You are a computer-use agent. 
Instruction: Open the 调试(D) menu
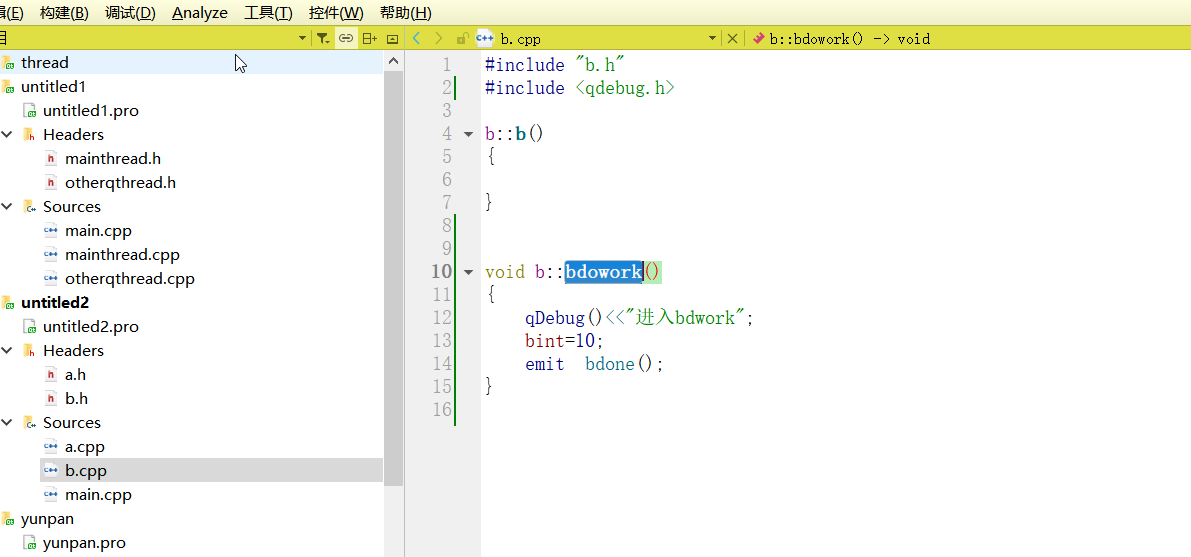coord(130,13)
